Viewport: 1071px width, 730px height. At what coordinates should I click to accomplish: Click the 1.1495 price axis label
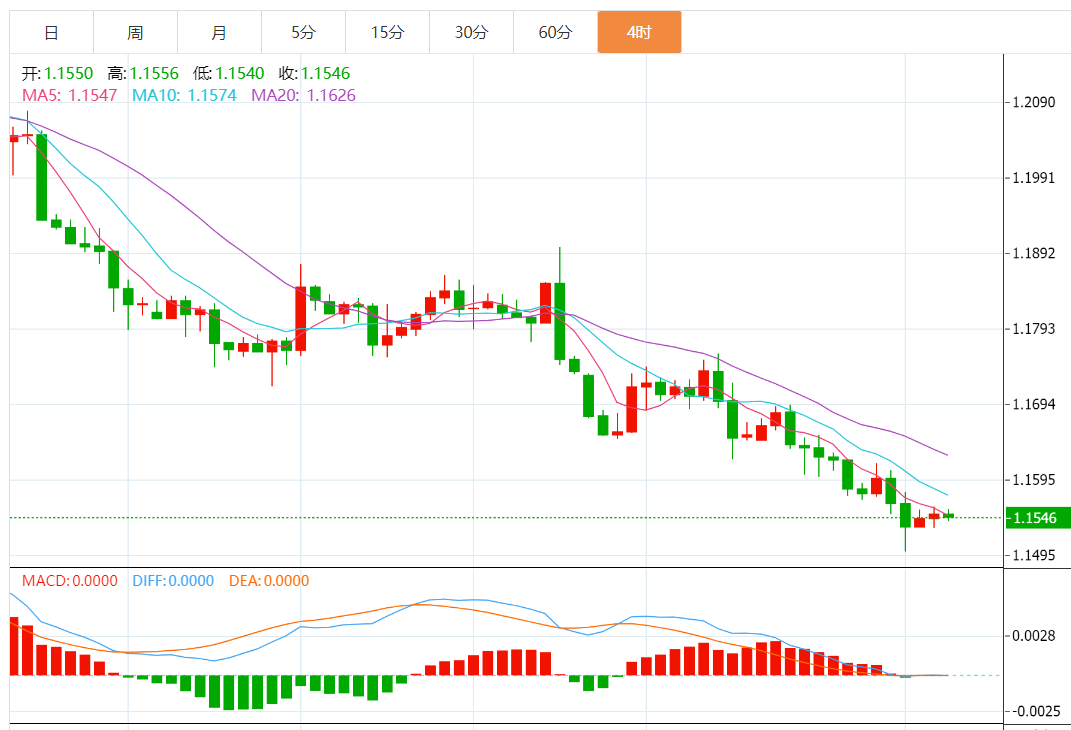[x=1033, y=555]
